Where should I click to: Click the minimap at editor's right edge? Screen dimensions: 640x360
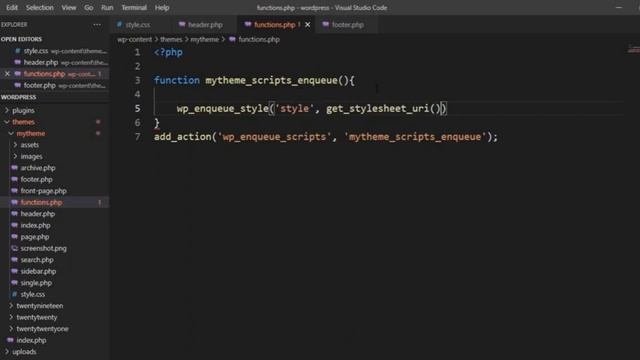coord(633,50)
